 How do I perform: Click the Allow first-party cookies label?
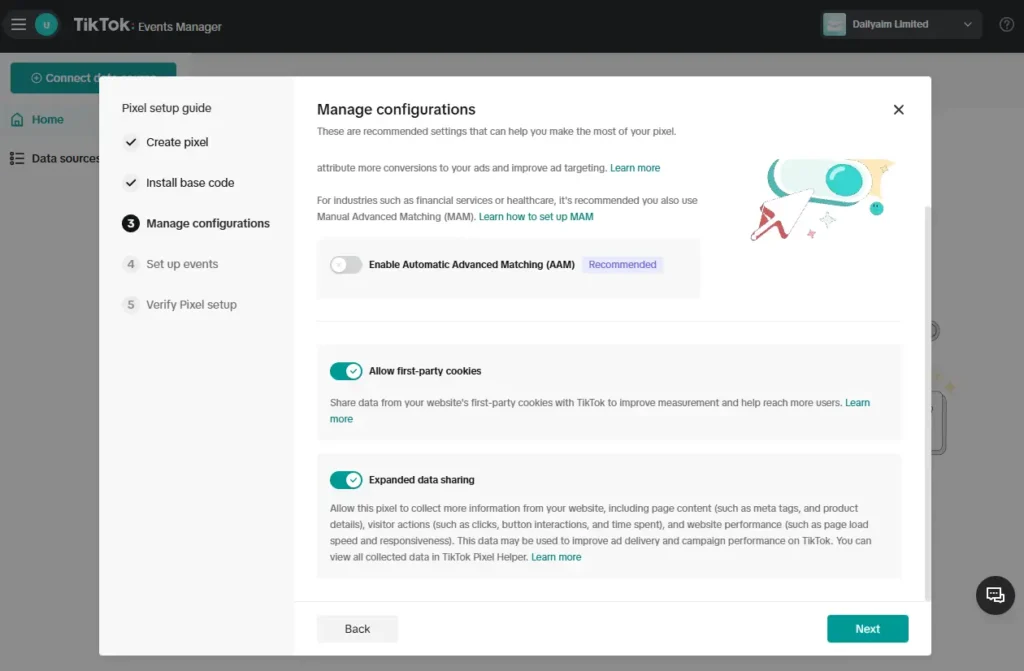425,371
